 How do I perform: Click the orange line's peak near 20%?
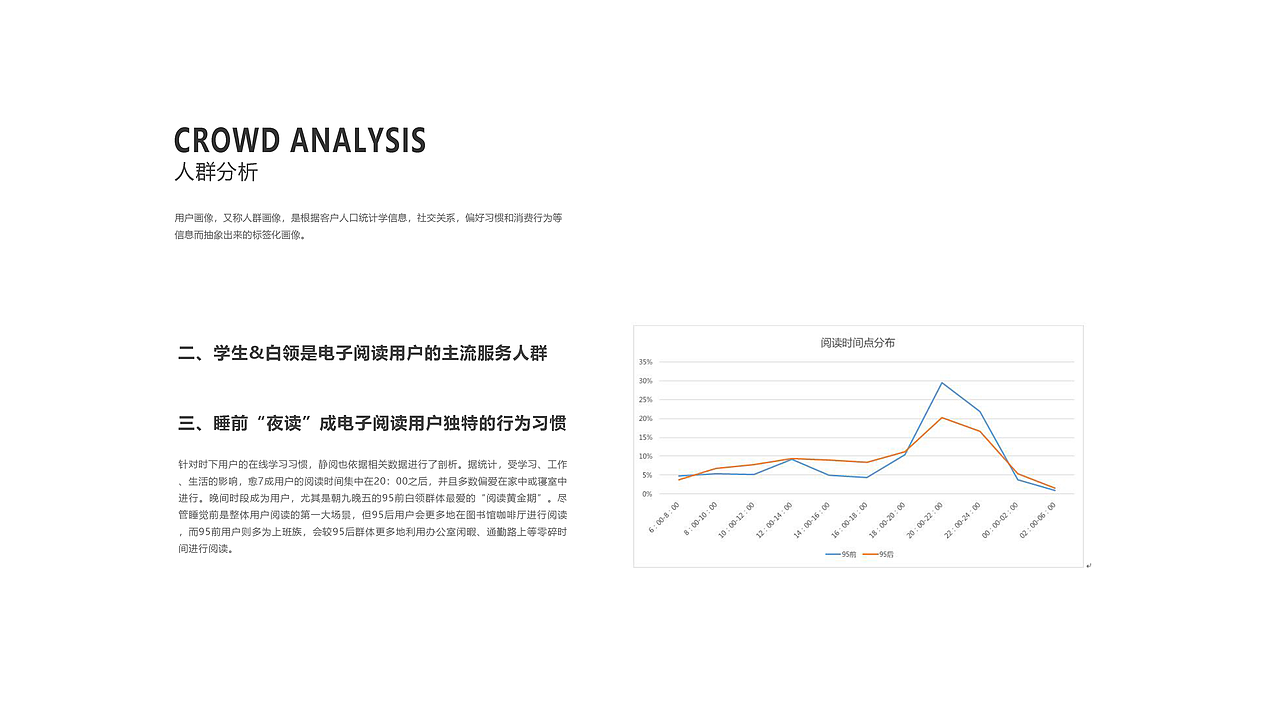coord(942,418)
